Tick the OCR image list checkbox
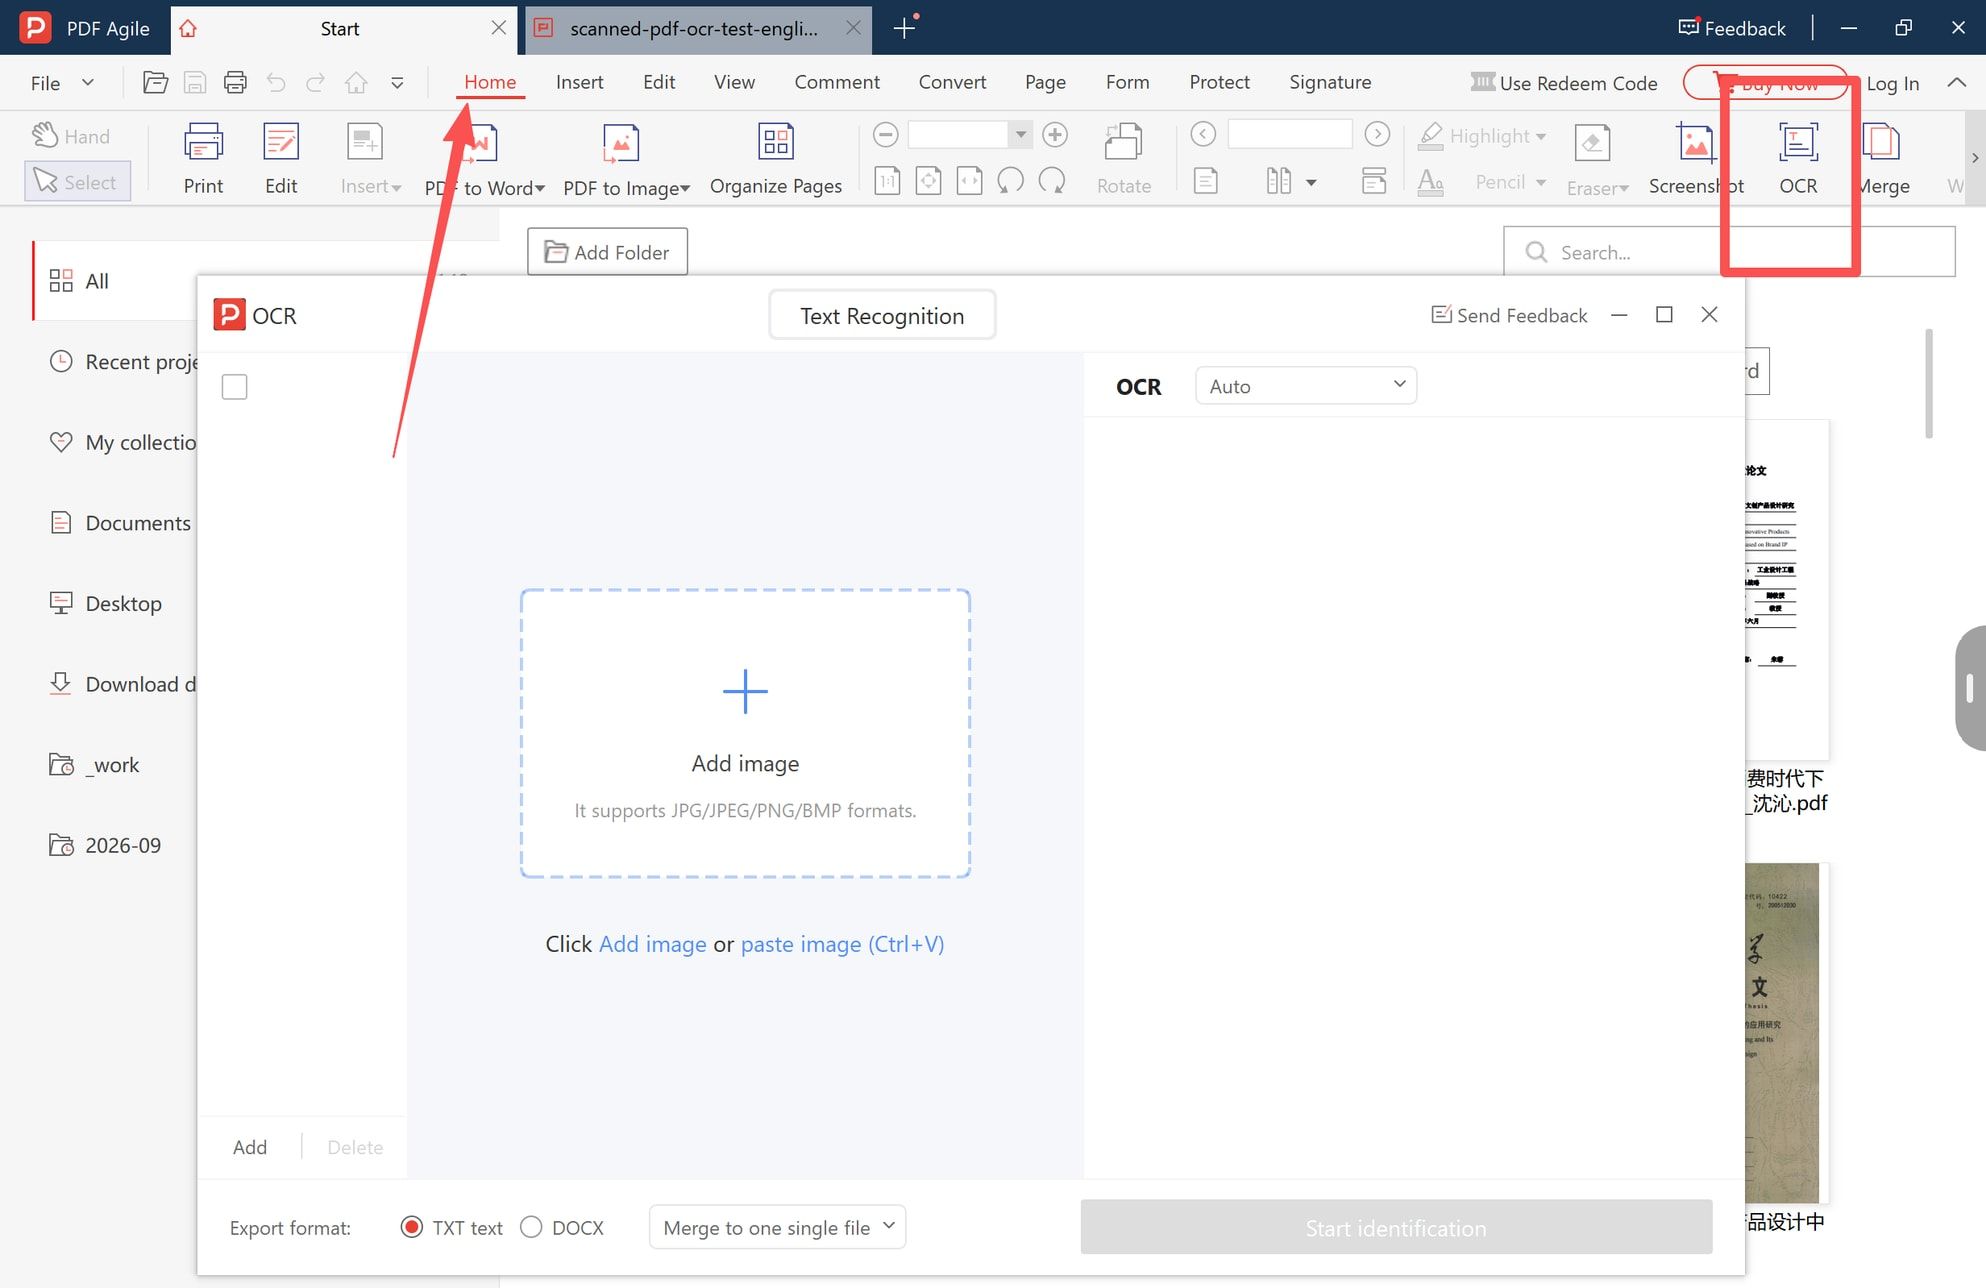The height and width of the screenshot is (1288, 1986). click(234, 387)
